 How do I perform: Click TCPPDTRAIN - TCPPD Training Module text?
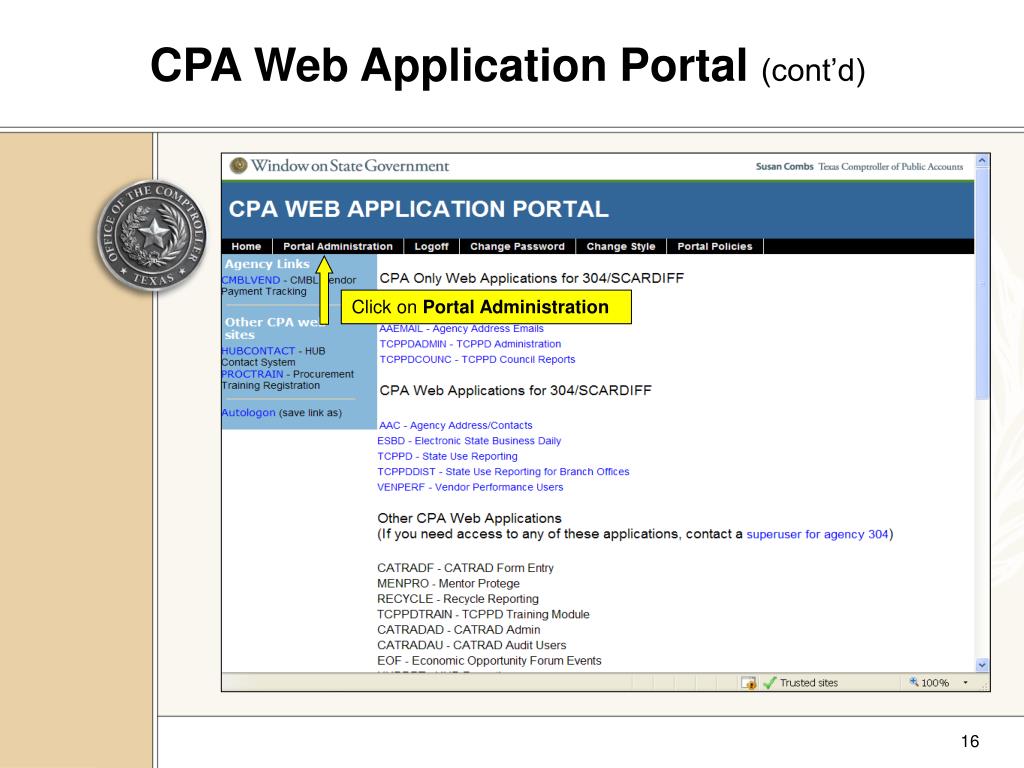pos(483,615)
